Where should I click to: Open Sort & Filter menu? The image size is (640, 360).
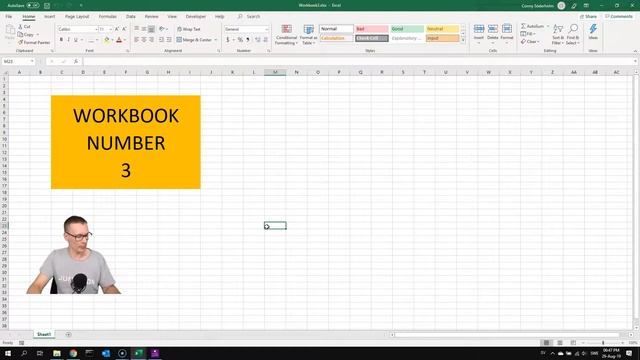tap(558, 34)
